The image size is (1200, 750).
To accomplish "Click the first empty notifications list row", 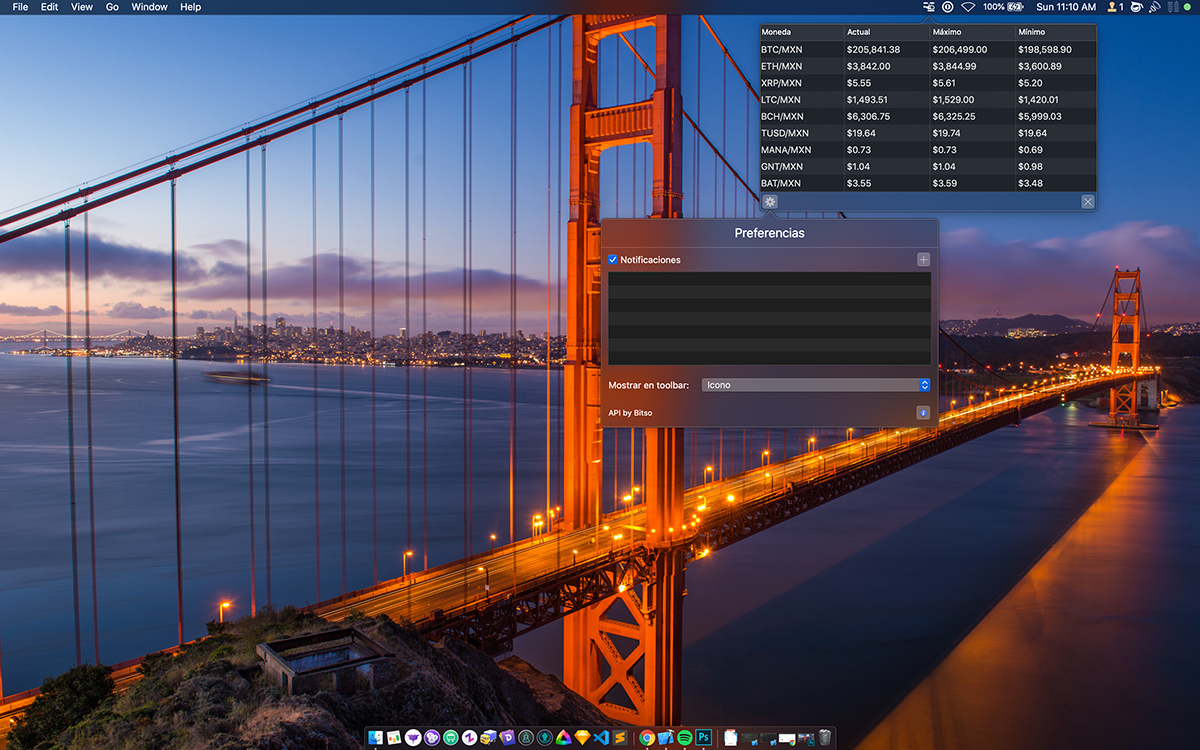I will click(769, 279).
